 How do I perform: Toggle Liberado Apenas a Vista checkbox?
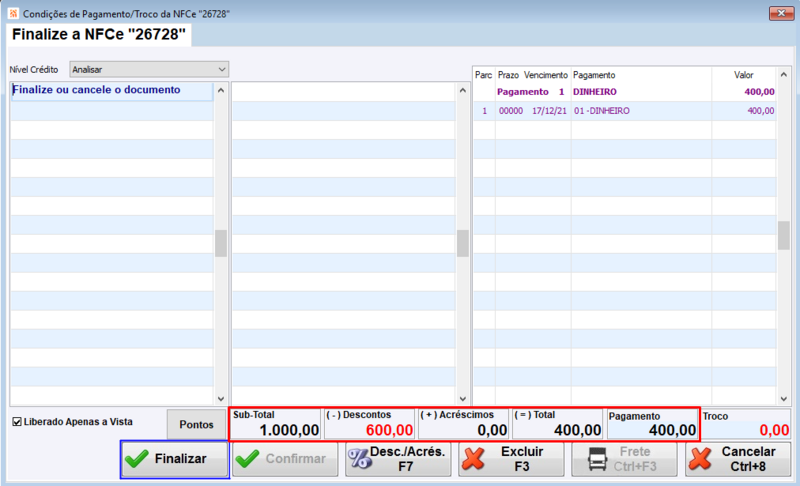point(17,422)
